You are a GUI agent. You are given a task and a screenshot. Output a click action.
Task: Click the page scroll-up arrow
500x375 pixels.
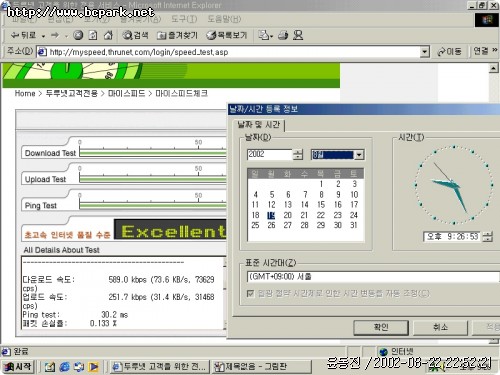pos(494,68)
